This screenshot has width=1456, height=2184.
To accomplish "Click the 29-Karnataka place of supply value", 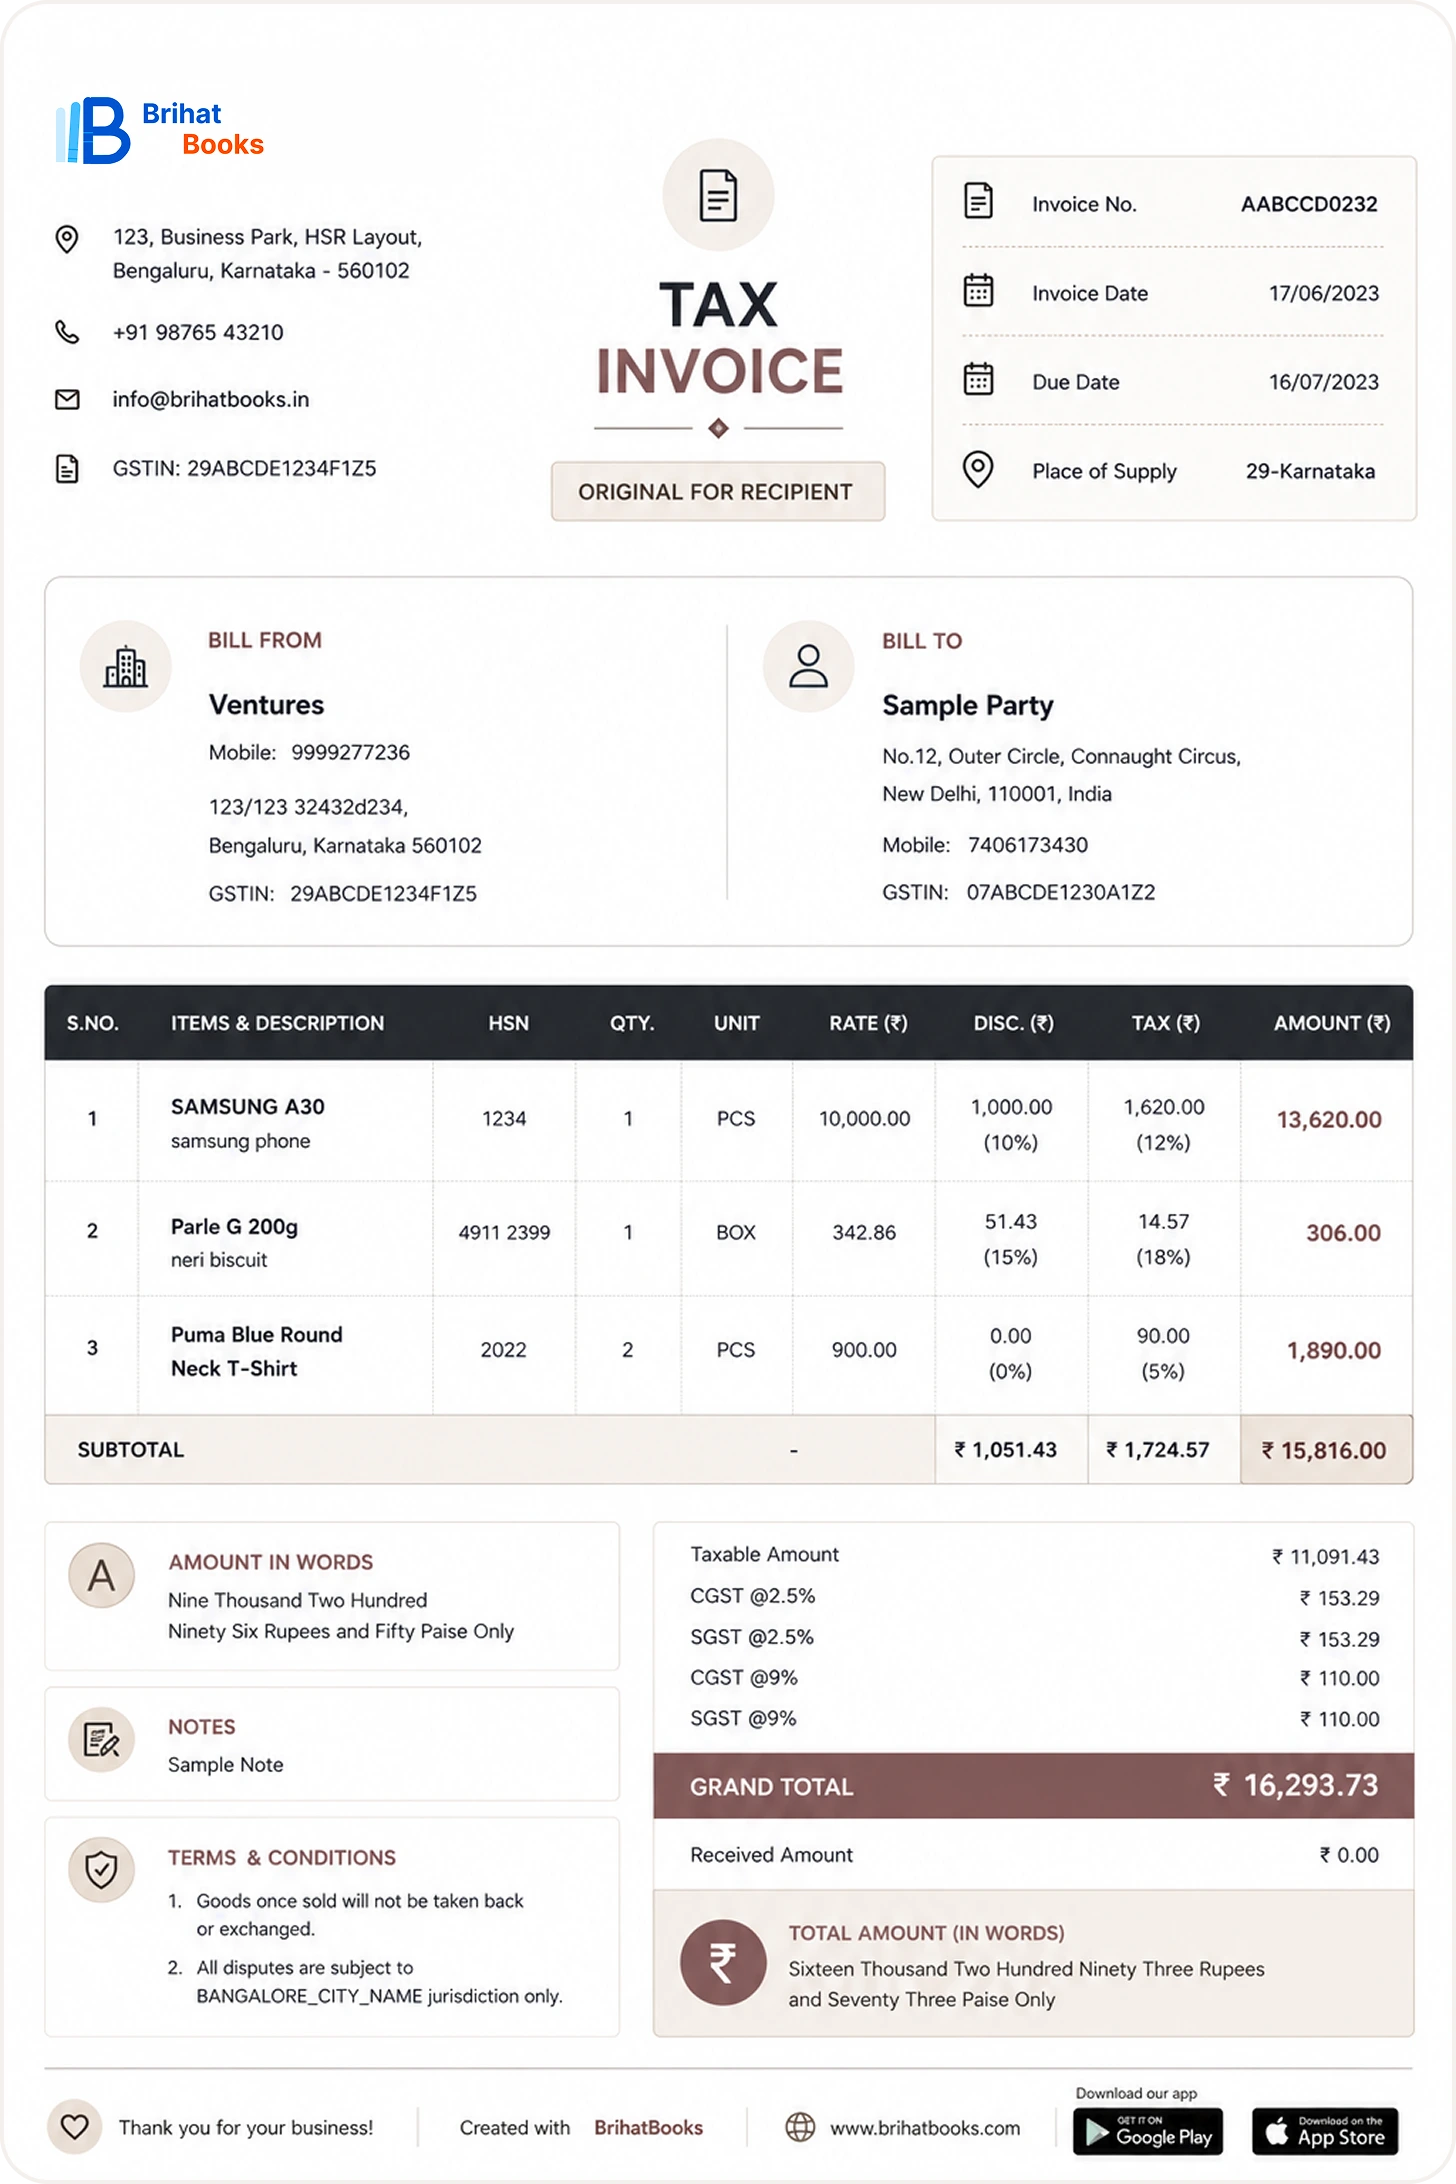I will pos(1310,471).
